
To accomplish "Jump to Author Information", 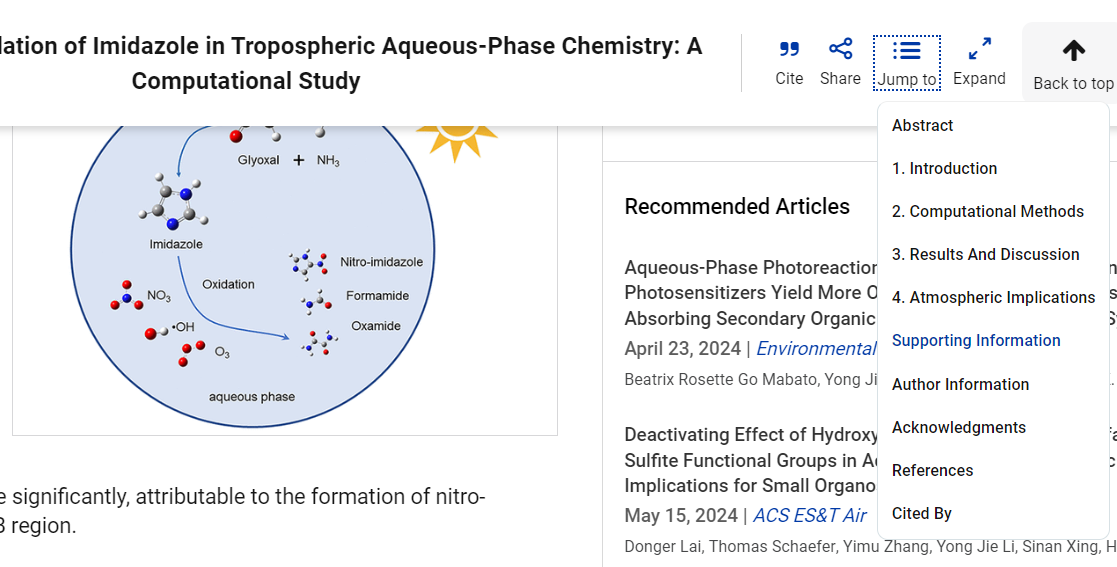I will [960, 384].
